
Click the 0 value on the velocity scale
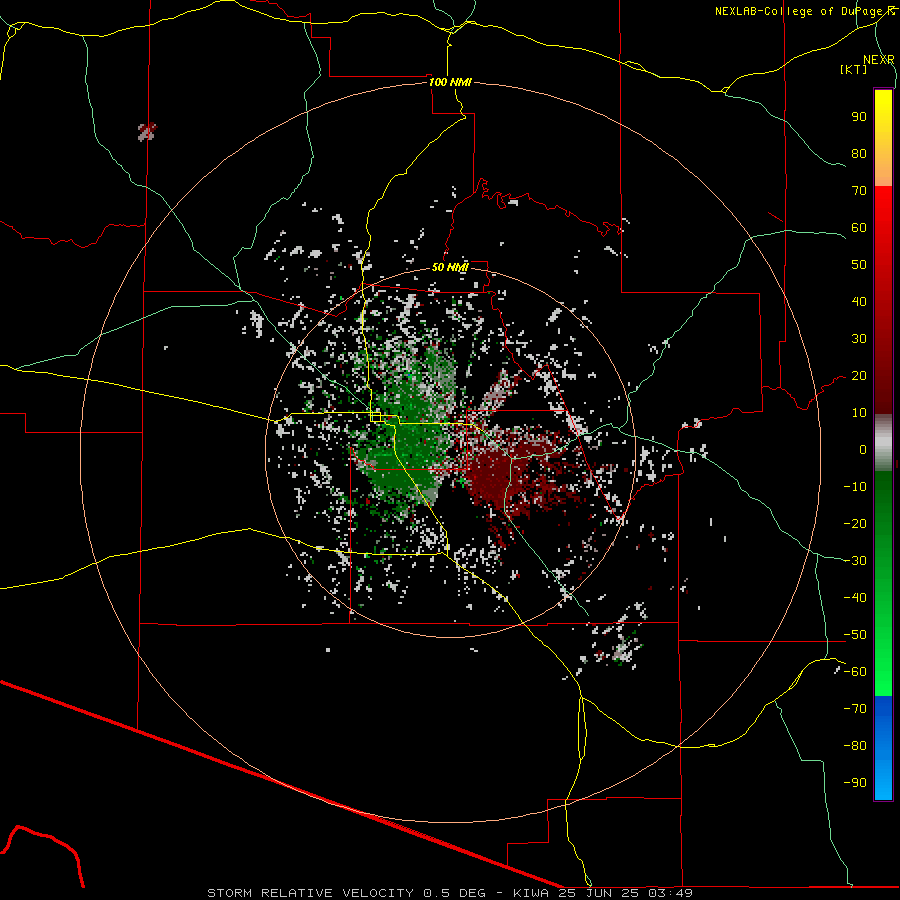point(863,449)
